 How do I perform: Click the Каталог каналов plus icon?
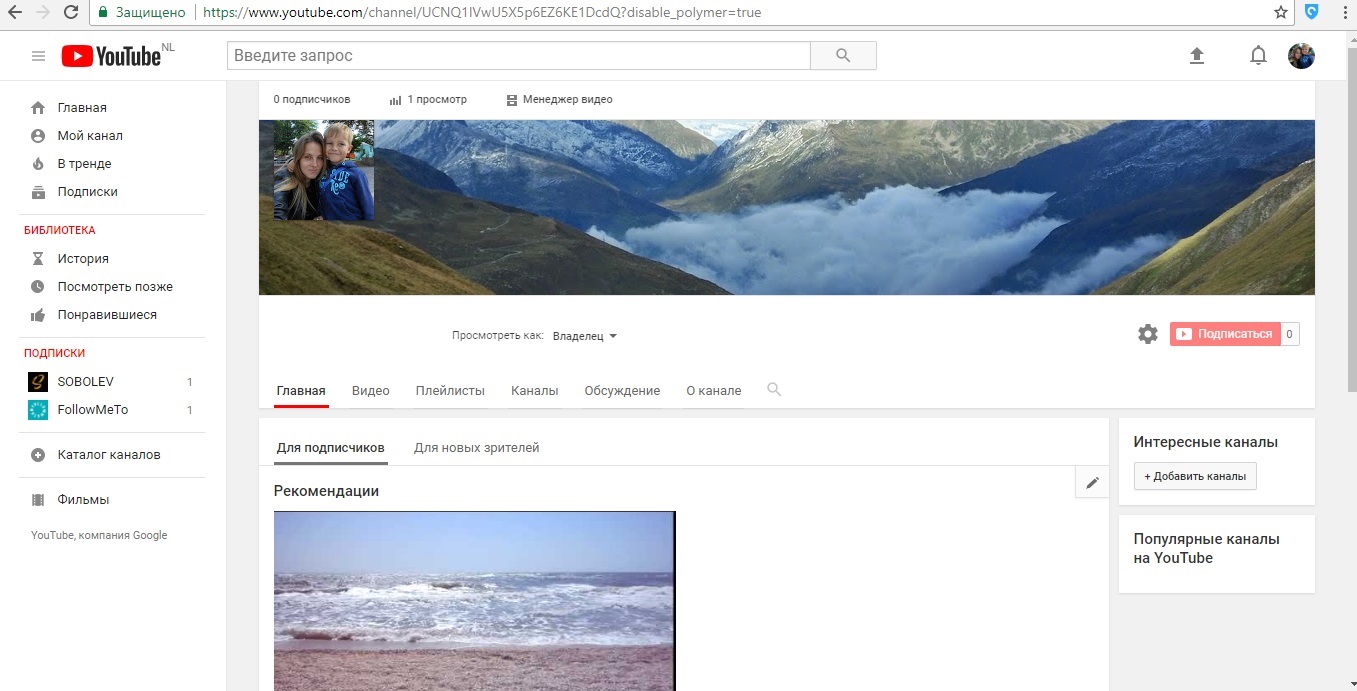38,455
